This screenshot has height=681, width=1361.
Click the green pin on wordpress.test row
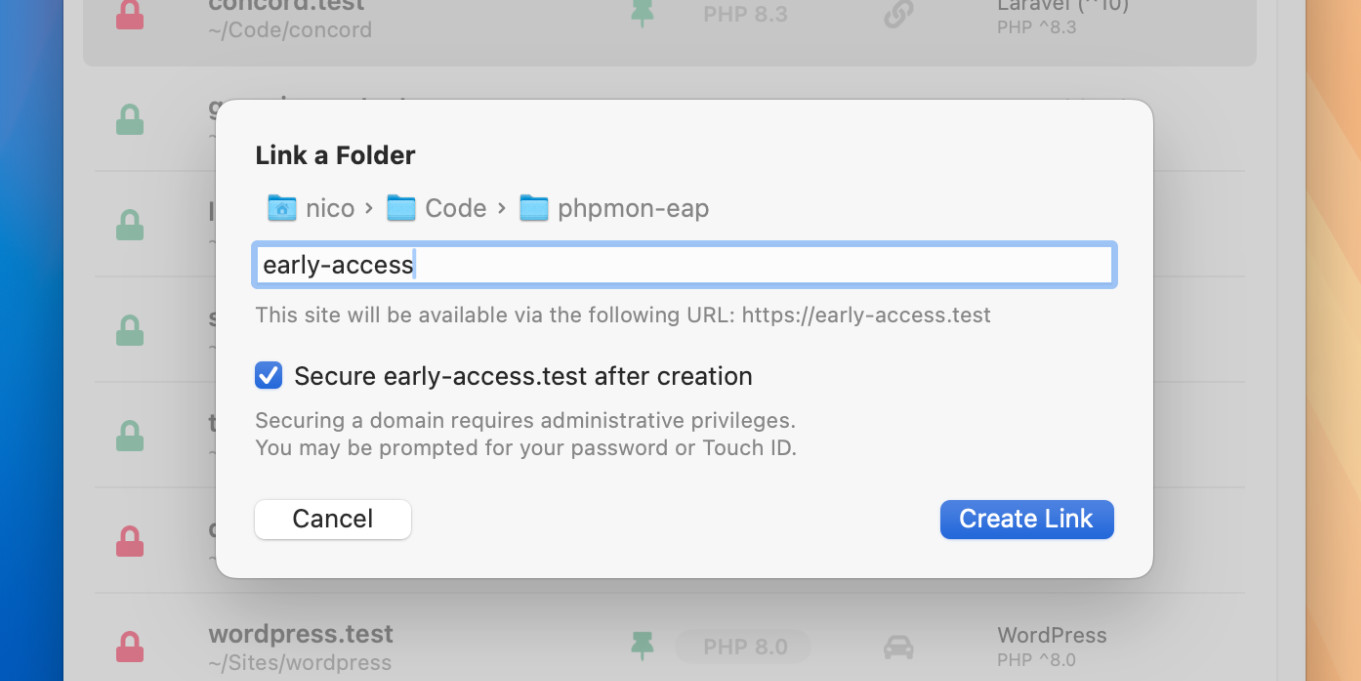(x=642, y=646)
